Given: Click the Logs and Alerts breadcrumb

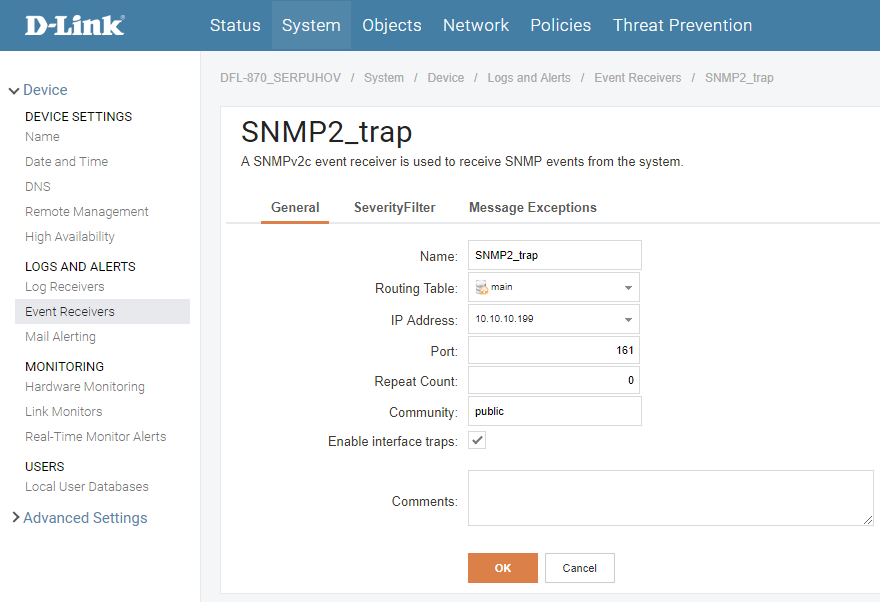Looking at the screenshot, I should pyautogui.click(x=529, y=78).
